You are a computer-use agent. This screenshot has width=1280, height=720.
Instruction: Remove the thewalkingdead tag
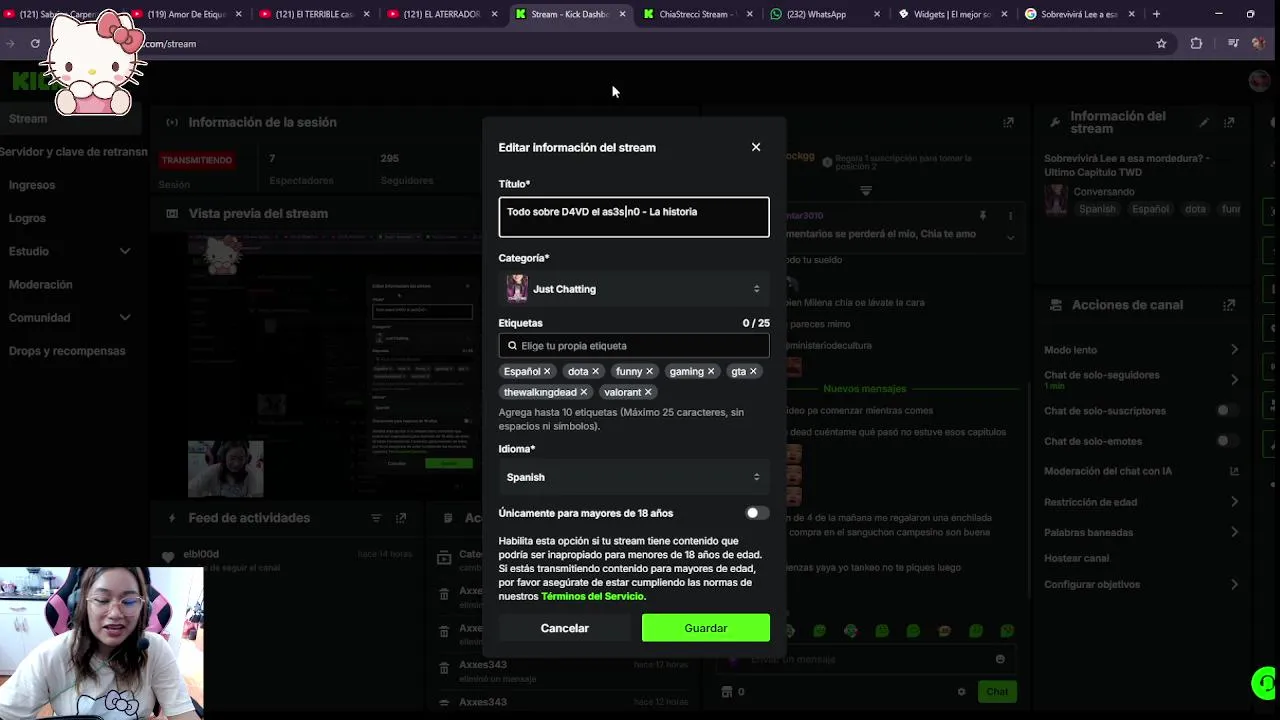(x=584, y=392)
